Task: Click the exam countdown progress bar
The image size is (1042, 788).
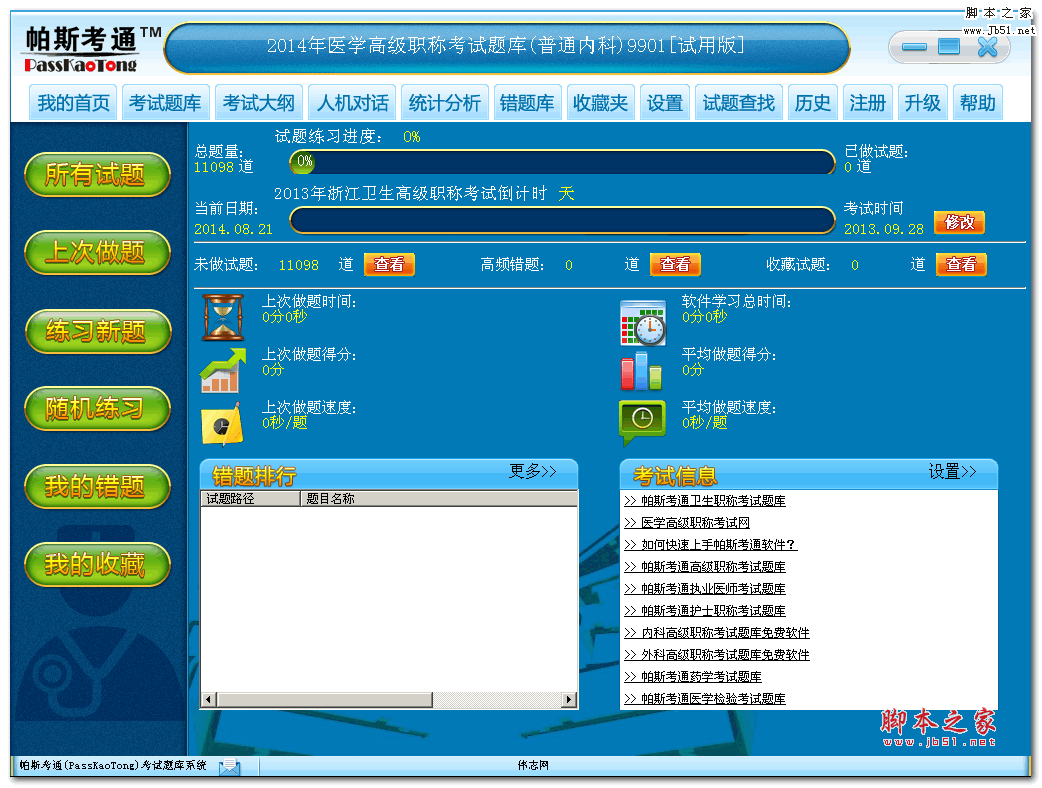Action: click(x=562, y=220)
